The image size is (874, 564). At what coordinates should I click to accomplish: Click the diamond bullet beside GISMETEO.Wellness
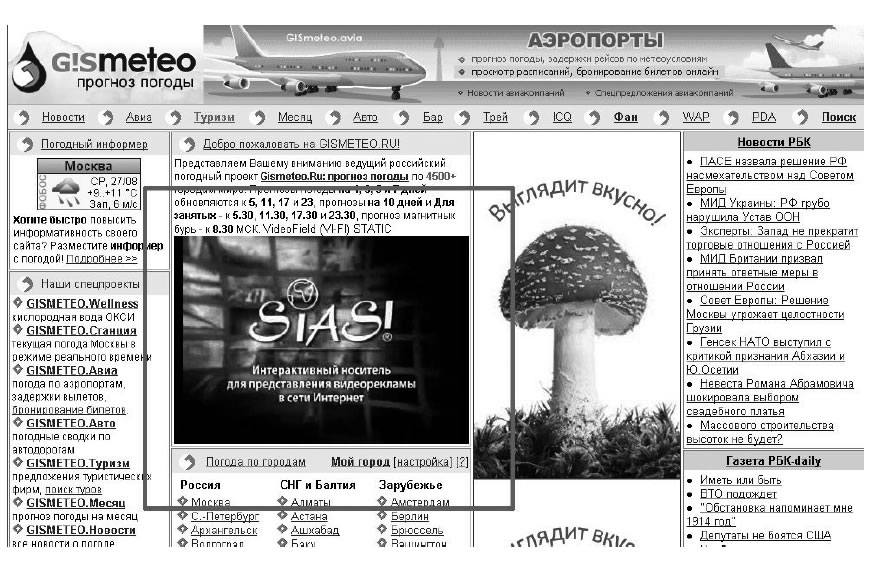(x=18, y=303)
